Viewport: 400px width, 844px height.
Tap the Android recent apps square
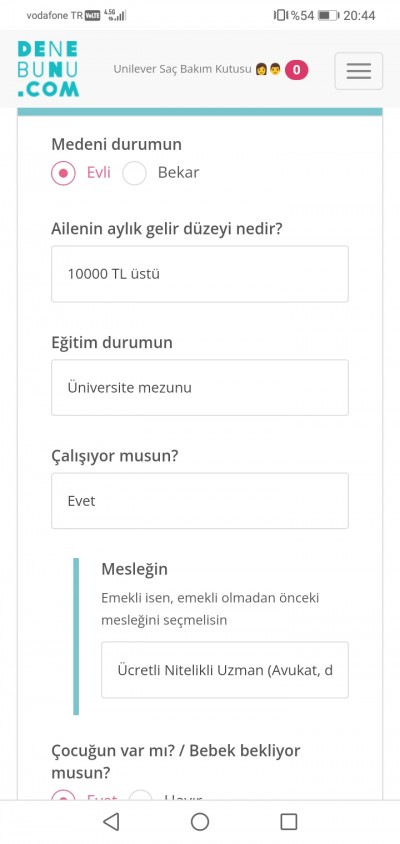[x=289, y=821]
